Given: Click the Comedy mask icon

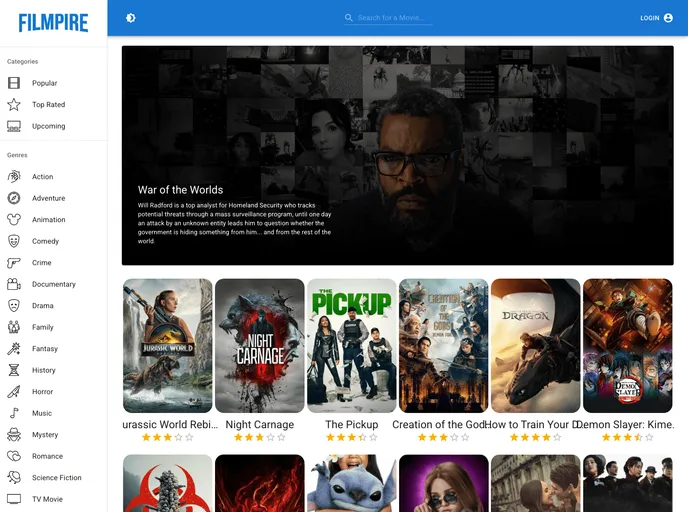Looking at the screenshot, I should click(x=14, y=241).
